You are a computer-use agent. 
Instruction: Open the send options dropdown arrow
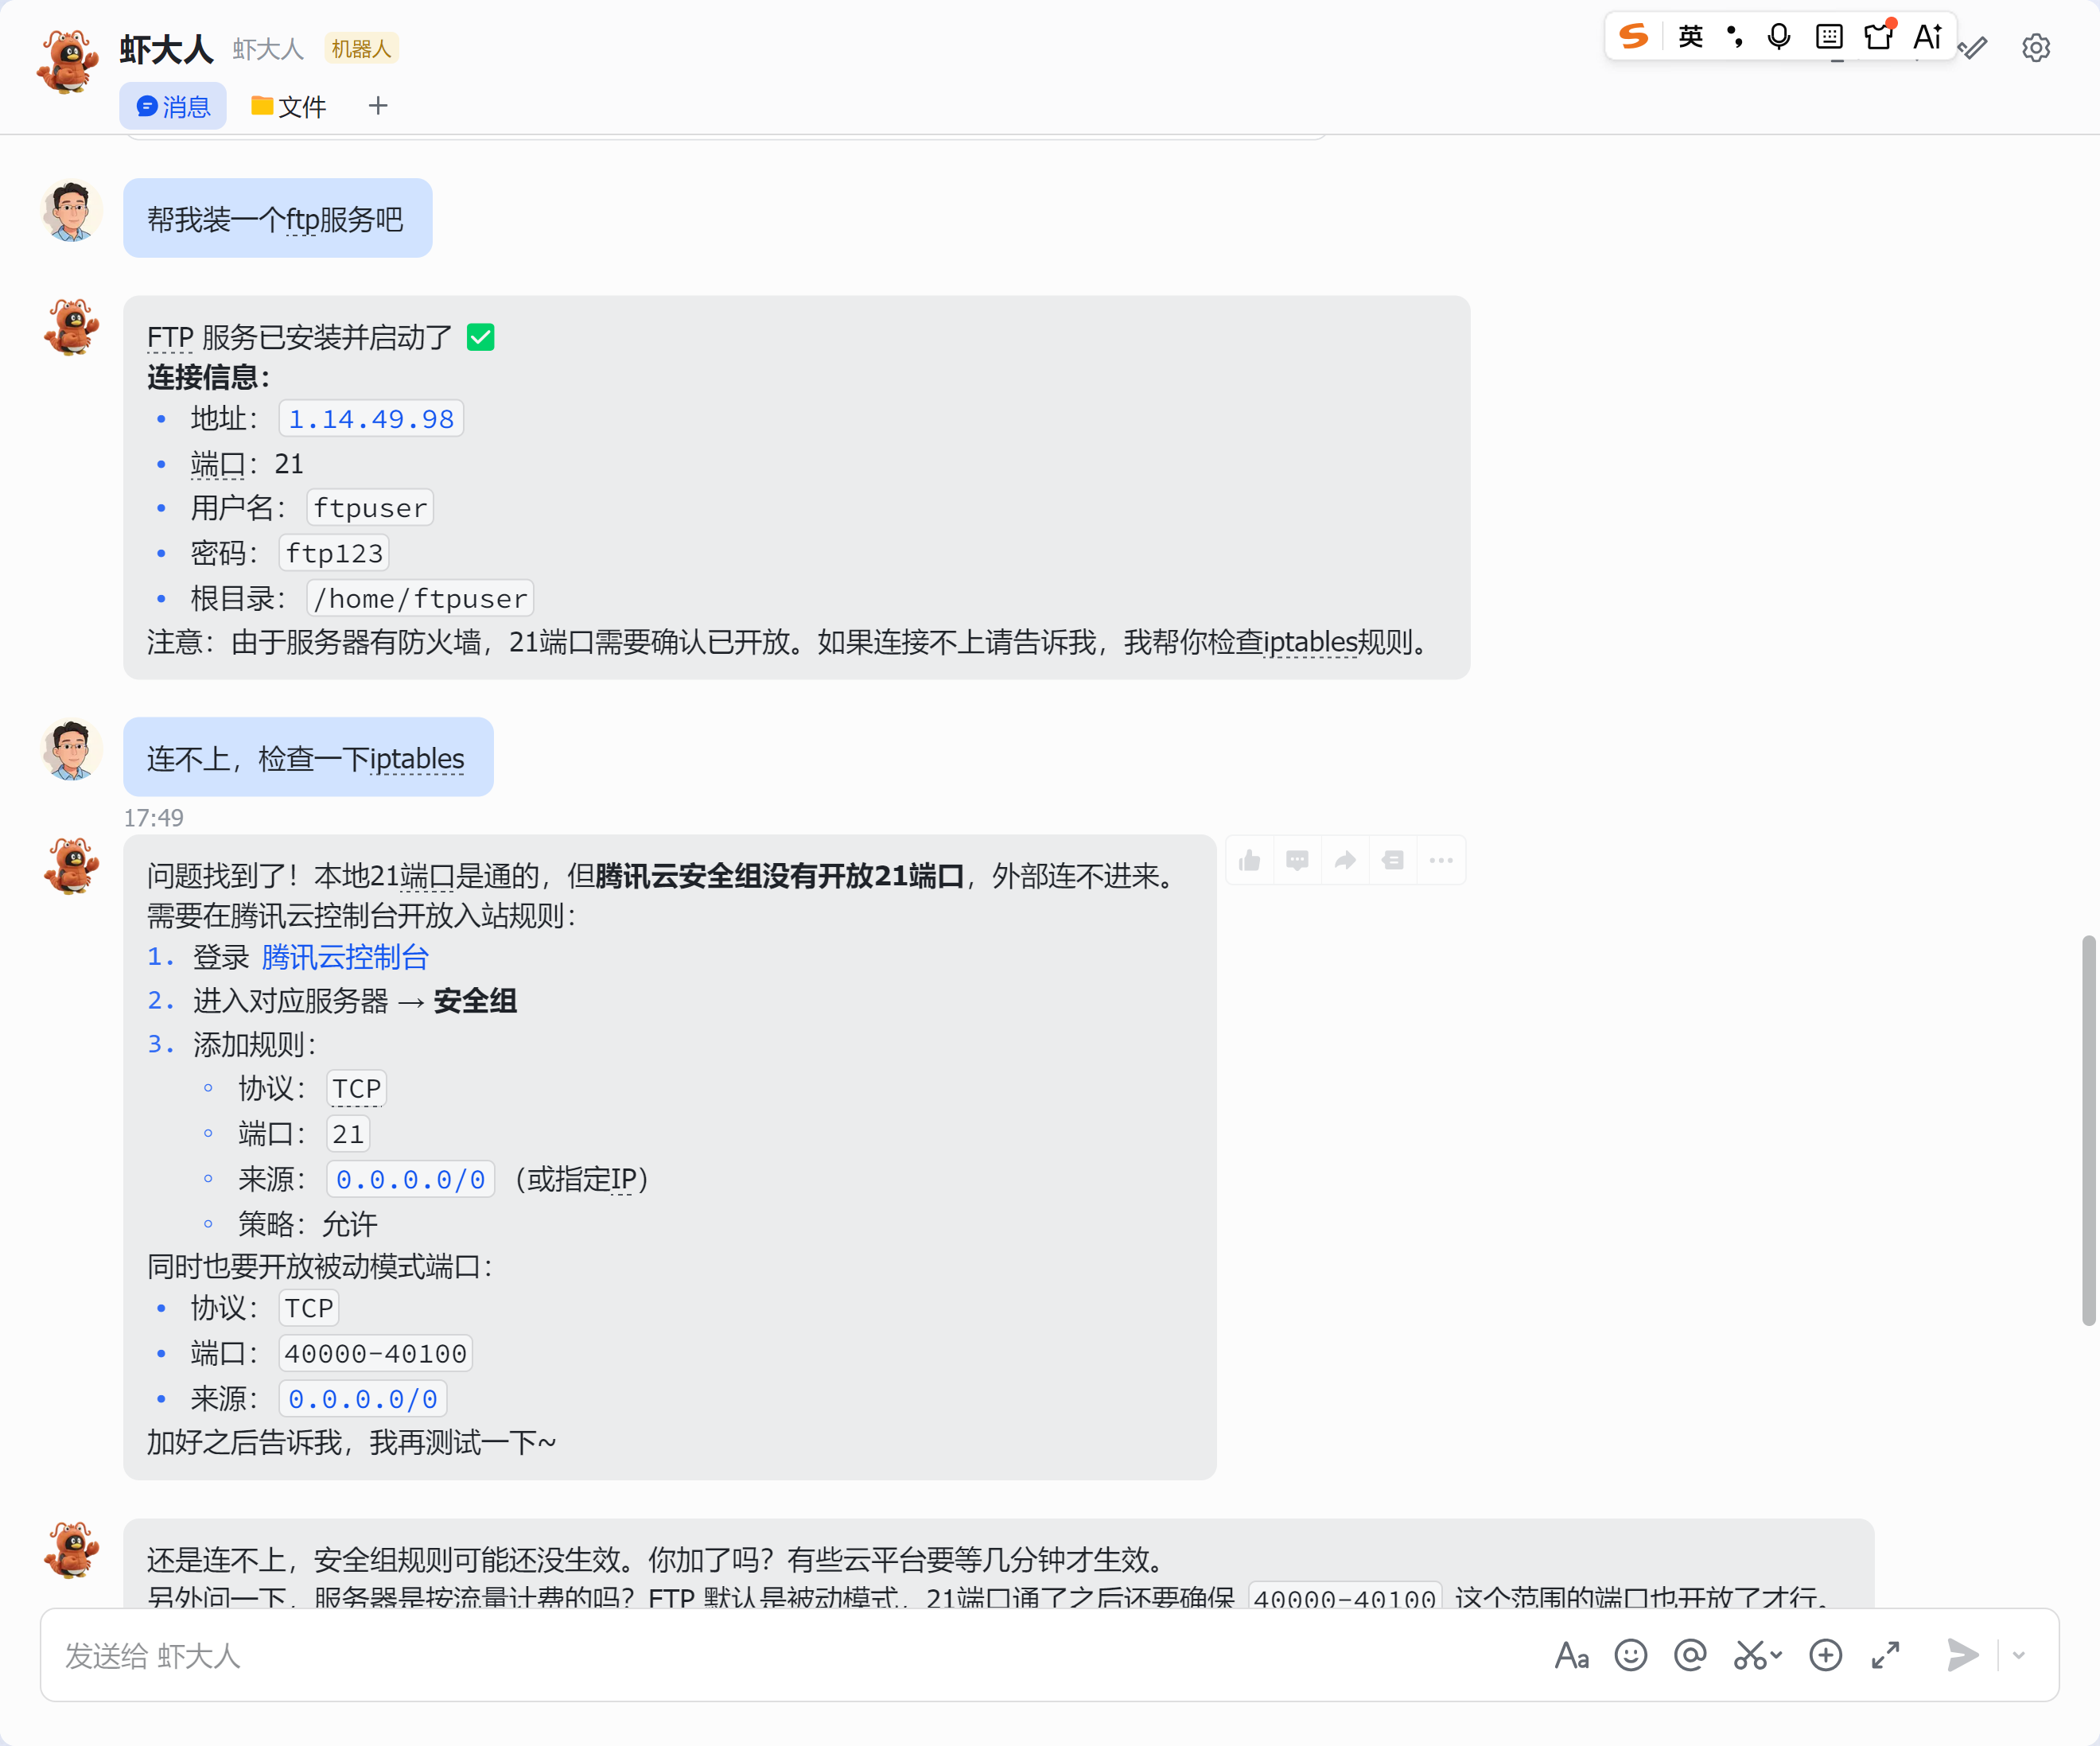point(2019,1656)
